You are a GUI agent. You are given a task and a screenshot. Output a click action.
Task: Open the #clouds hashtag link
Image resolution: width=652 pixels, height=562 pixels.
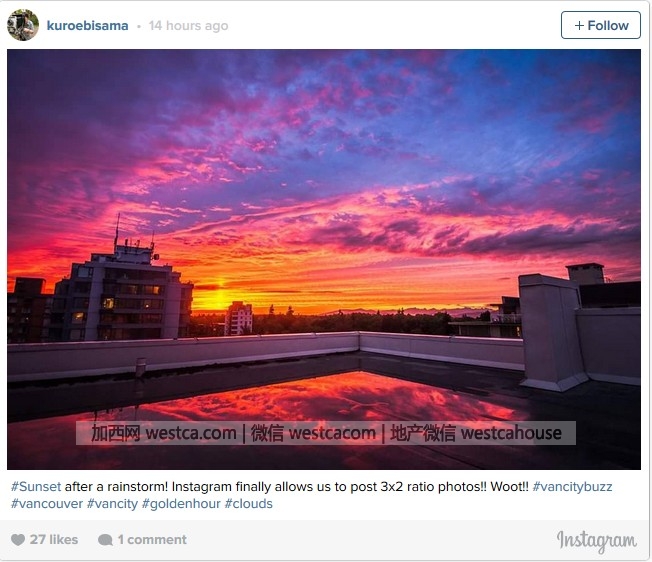[x=249, y=503]
